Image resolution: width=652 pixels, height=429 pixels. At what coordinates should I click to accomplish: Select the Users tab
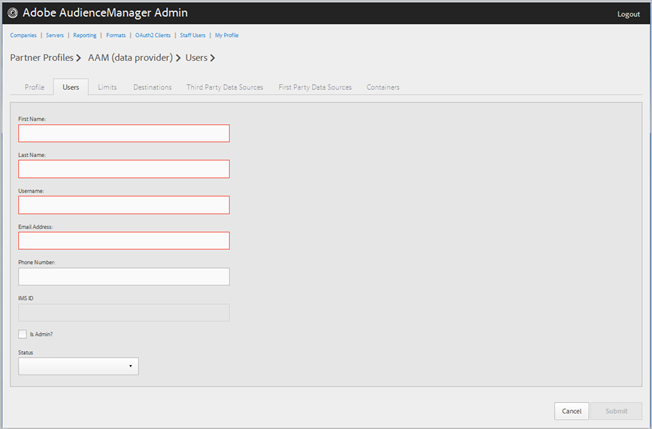click(x=71, y=87)
